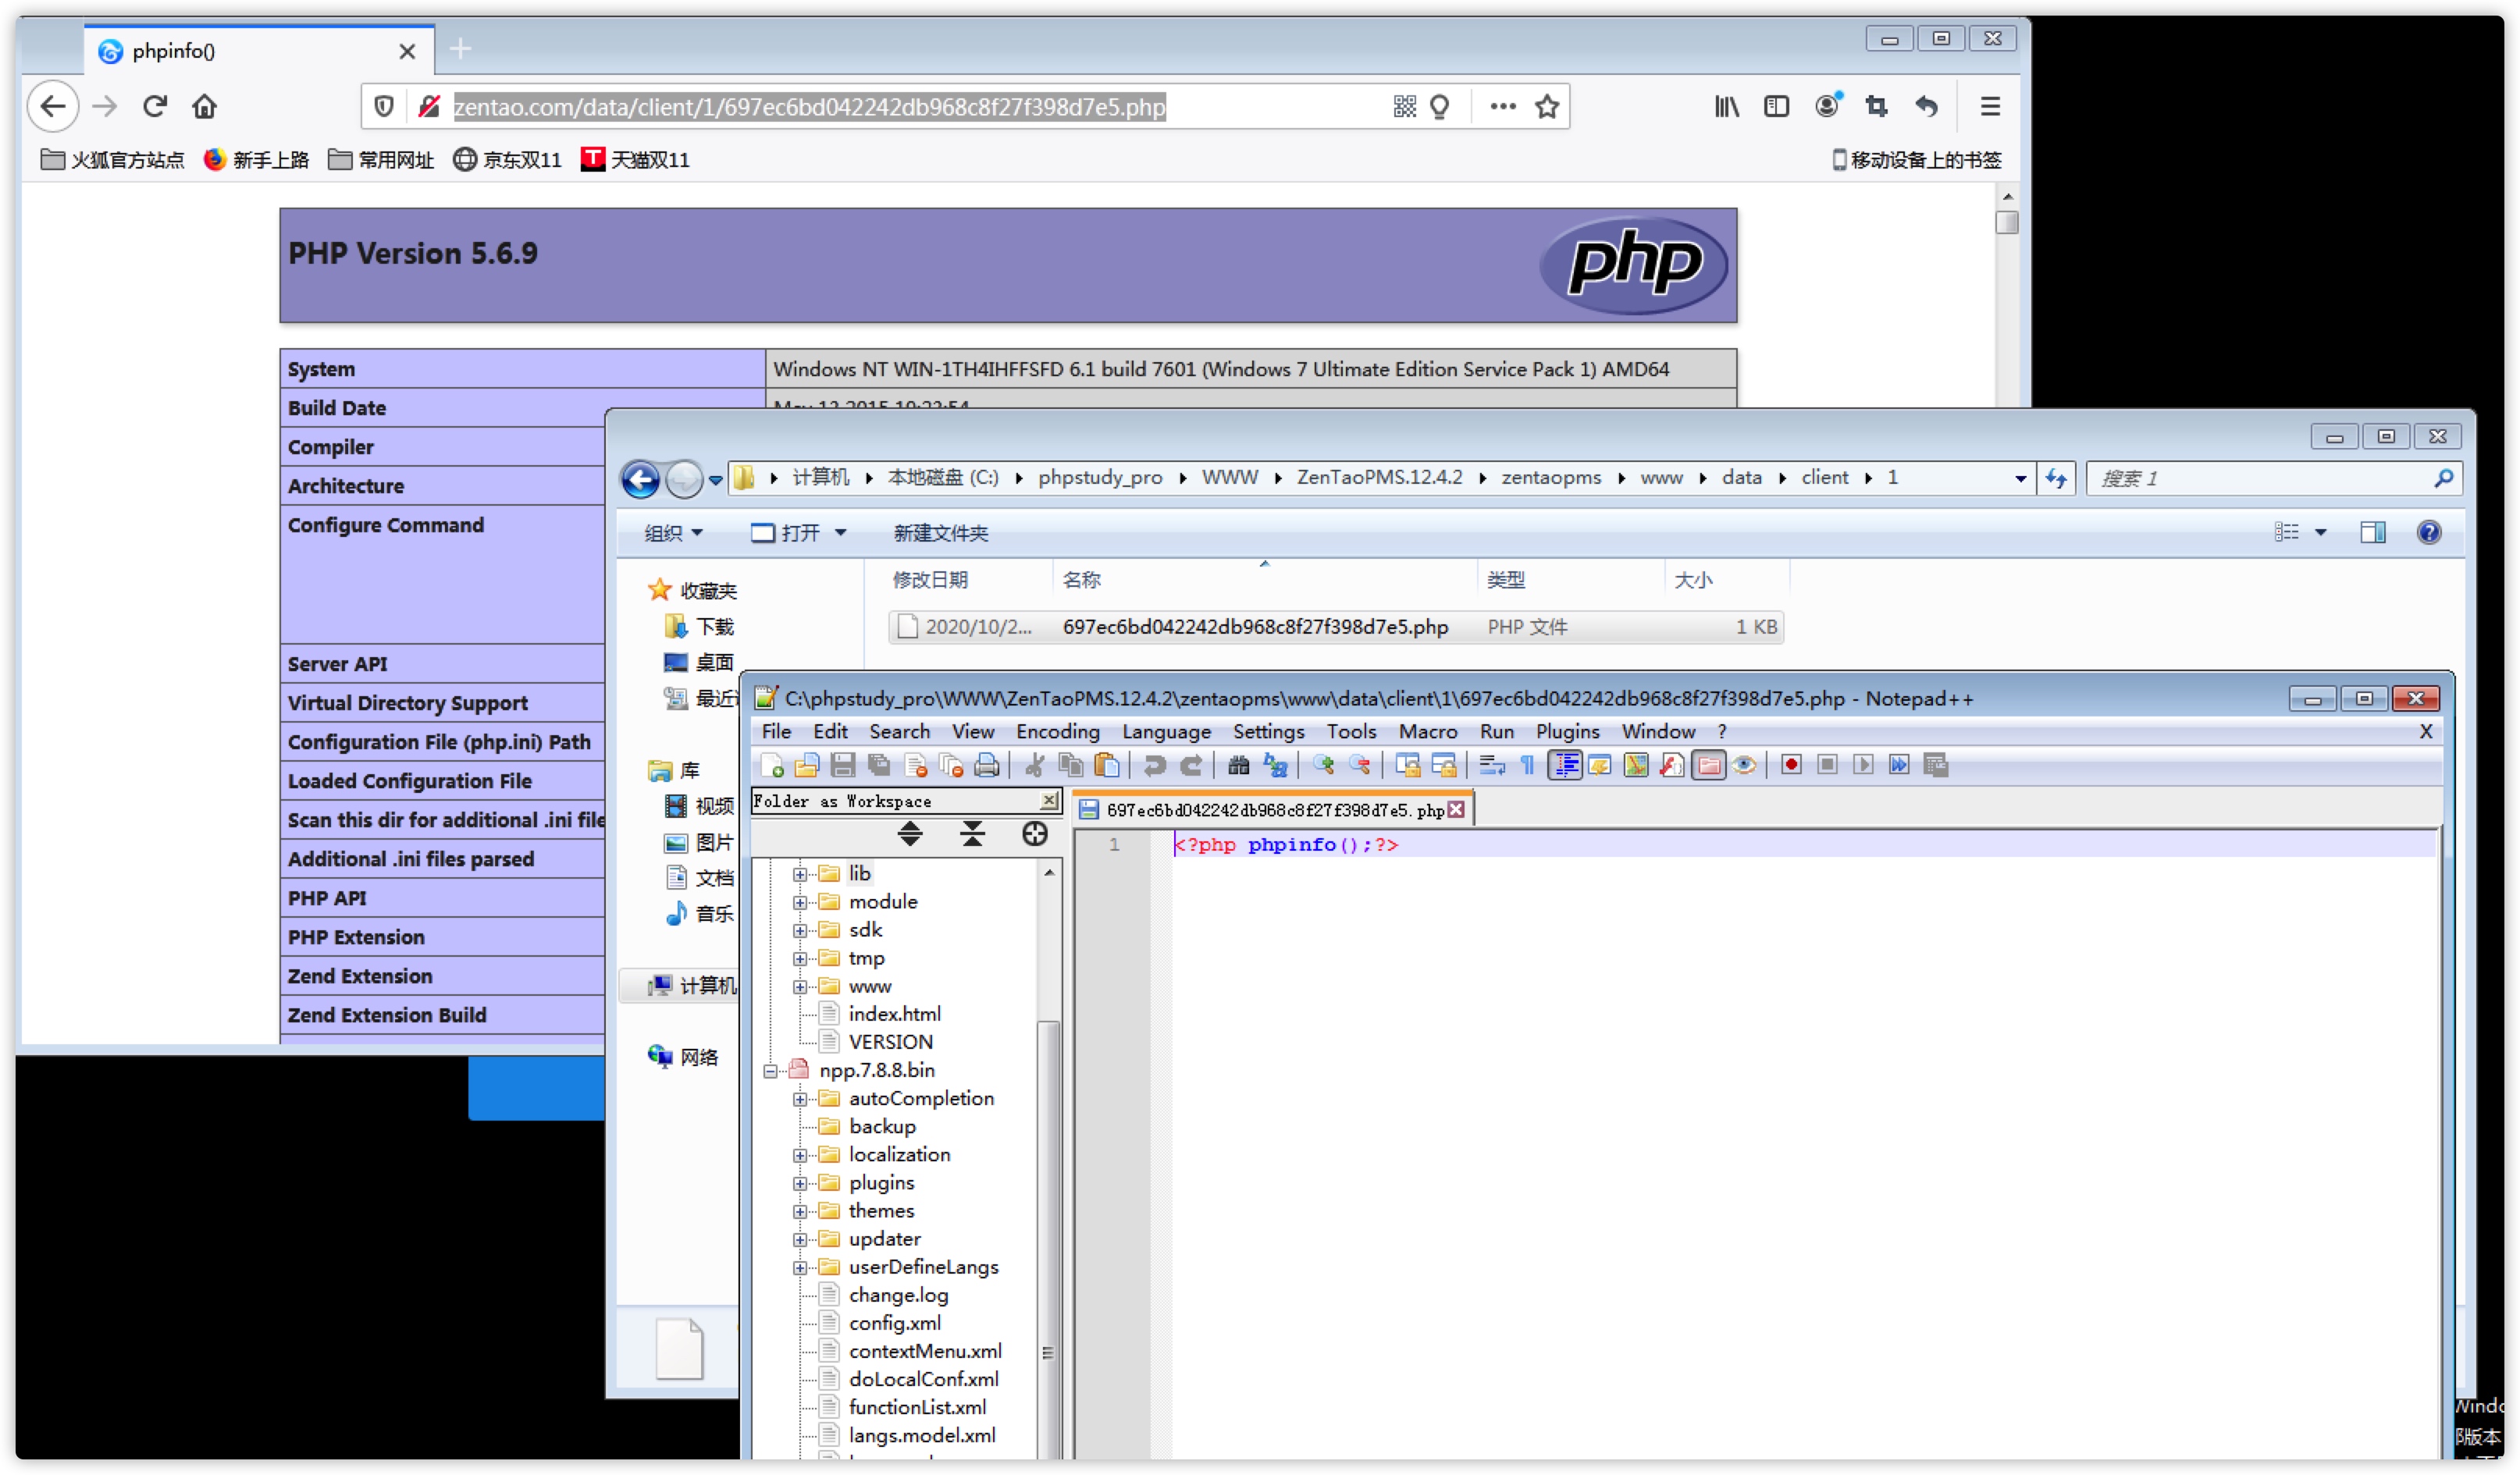Open the Explorer address bar history dropdown

(x=2020, y=479)
